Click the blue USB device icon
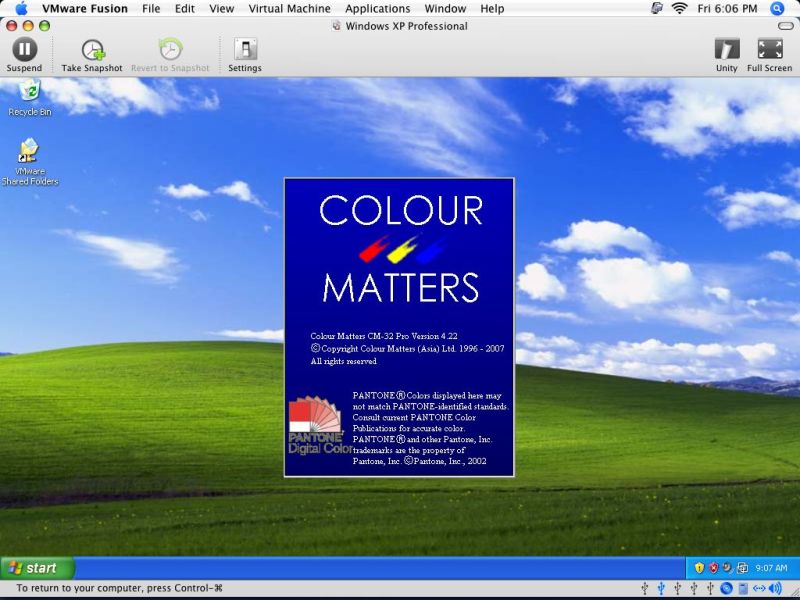800x600 pixels. [661, 588]
